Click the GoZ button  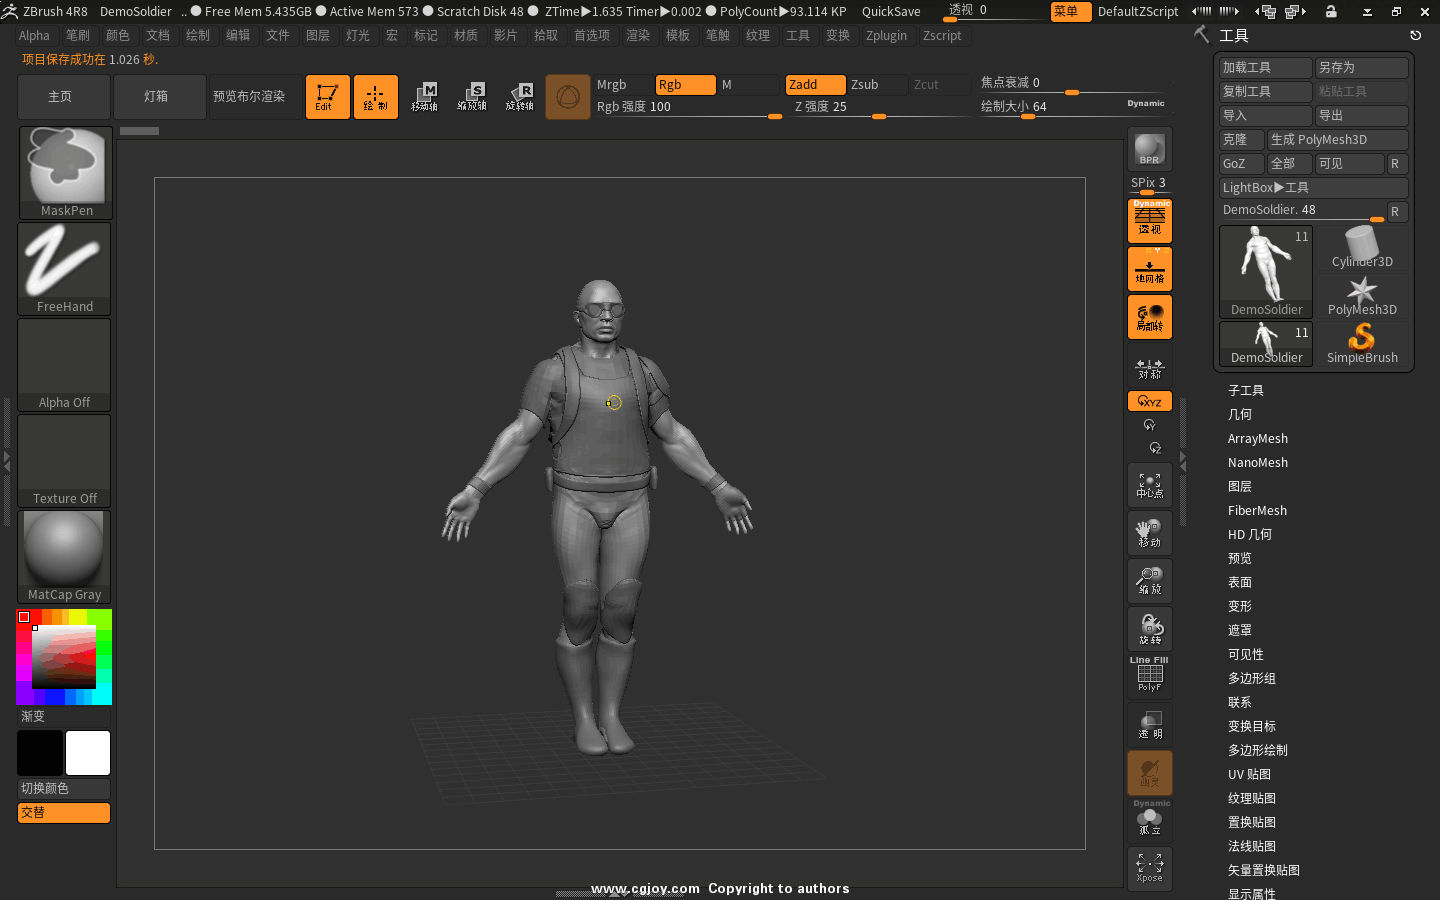1242,163
